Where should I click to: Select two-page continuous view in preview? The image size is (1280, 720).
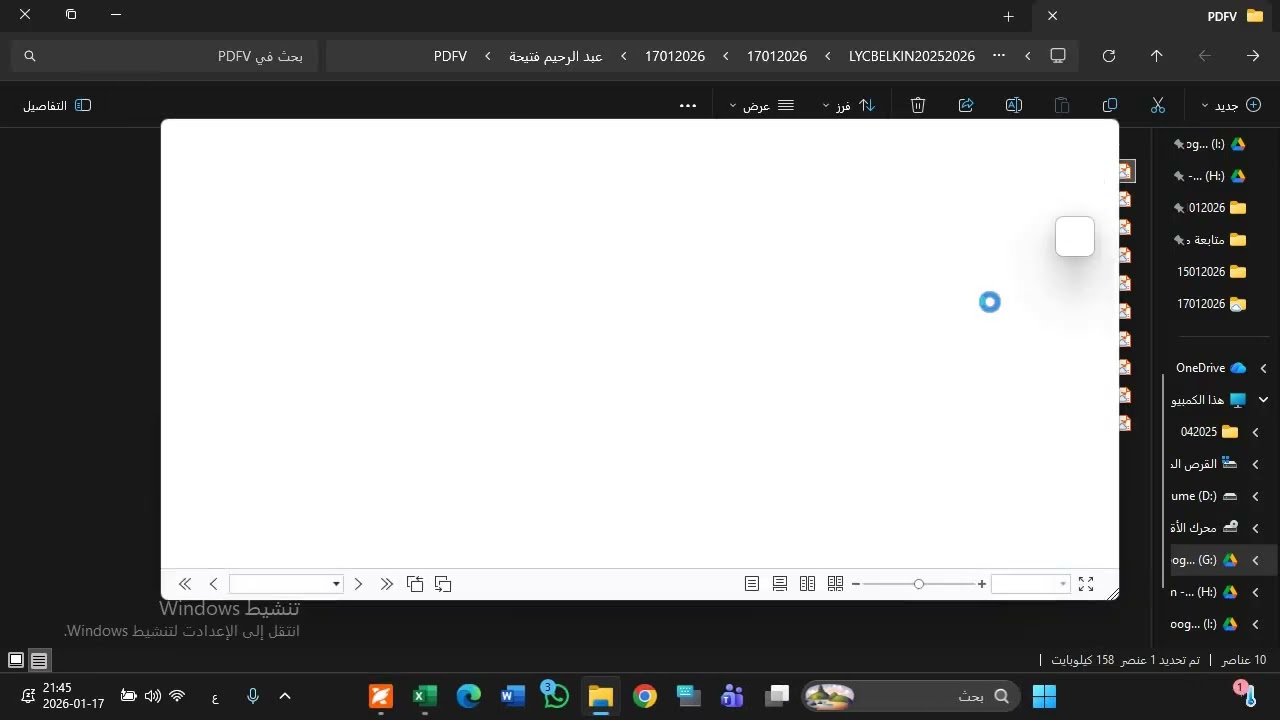tap(836, 584)
